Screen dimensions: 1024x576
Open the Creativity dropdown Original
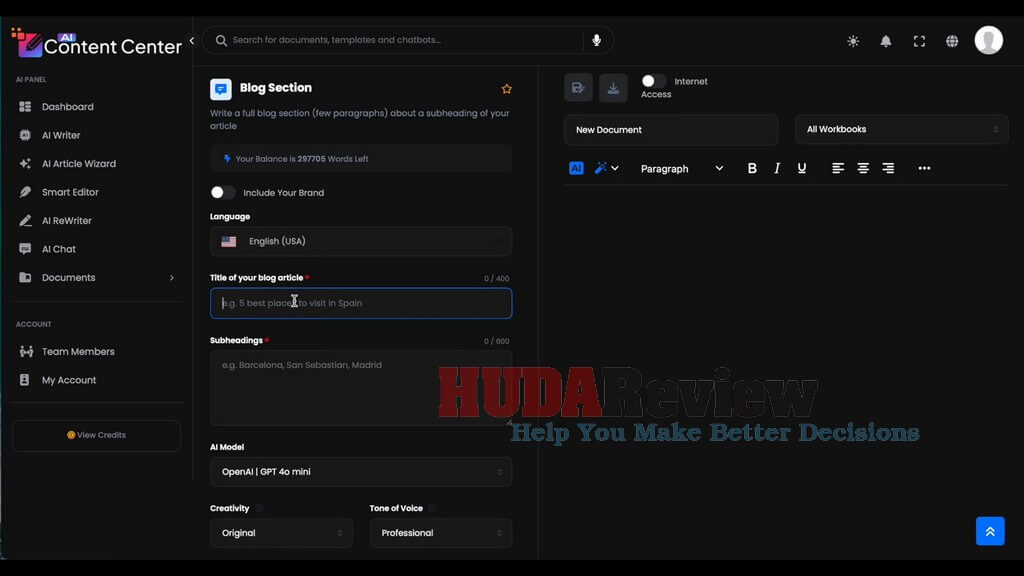click(281, 533)
